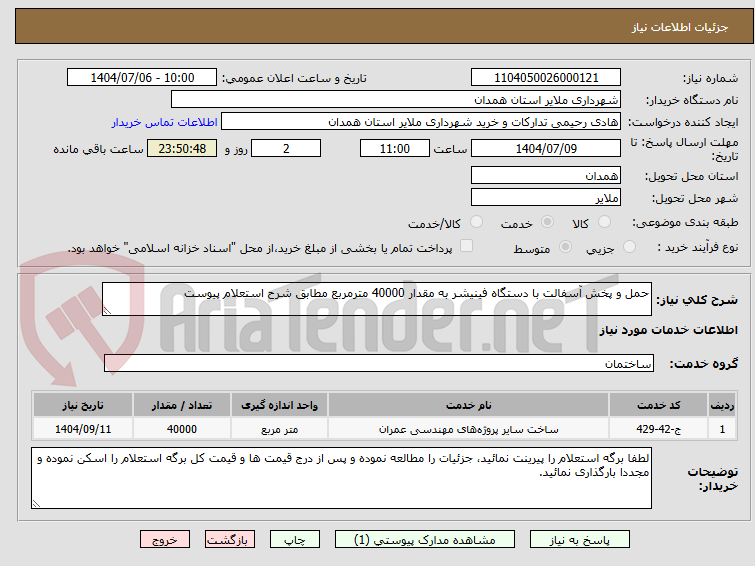Click the تاریخ نیاز column header
755x566 pixels.
tap(83, 405)
